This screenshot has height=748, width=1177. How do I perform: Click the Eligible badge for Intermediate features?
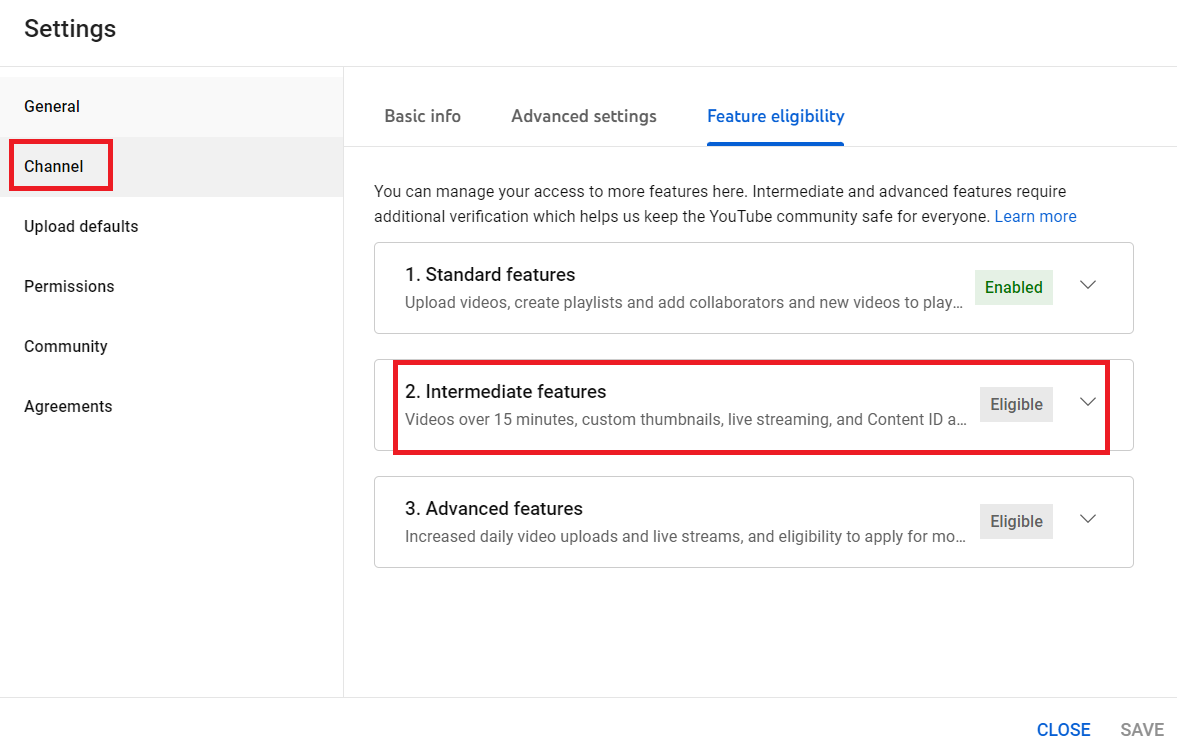[x=1016, y=404]
